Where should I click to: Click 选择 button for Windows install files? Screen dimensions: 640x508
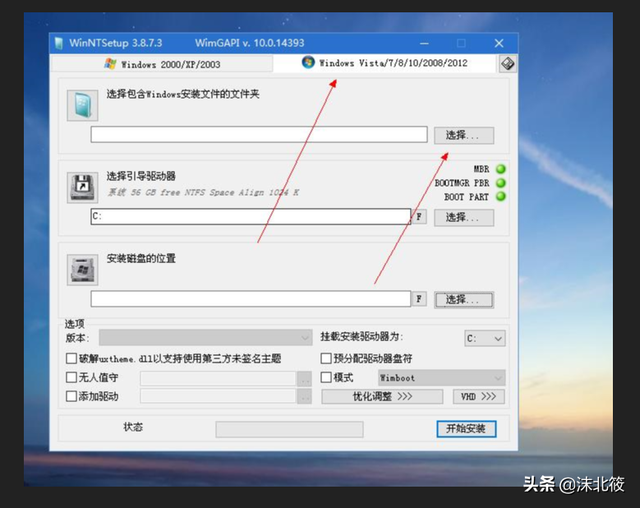[x=464, y=135]
